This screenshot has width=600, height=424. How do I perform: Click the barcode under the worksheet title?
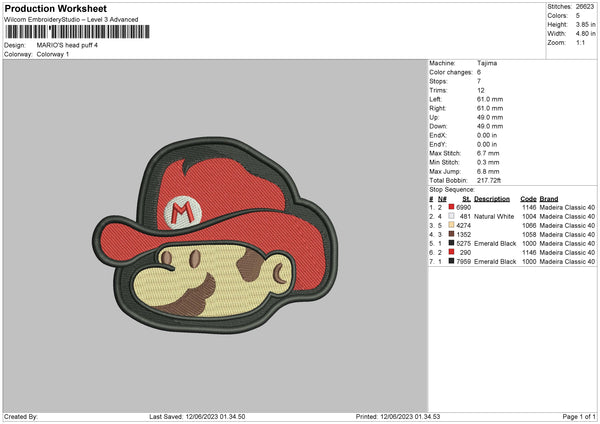click(x=77, y=32)
